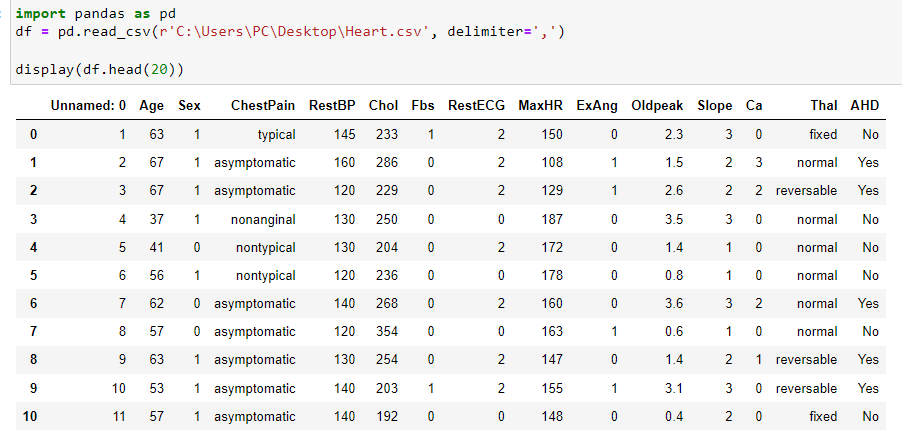Click the Thal column header
This screenshot has height=434, width=902.
824,106
